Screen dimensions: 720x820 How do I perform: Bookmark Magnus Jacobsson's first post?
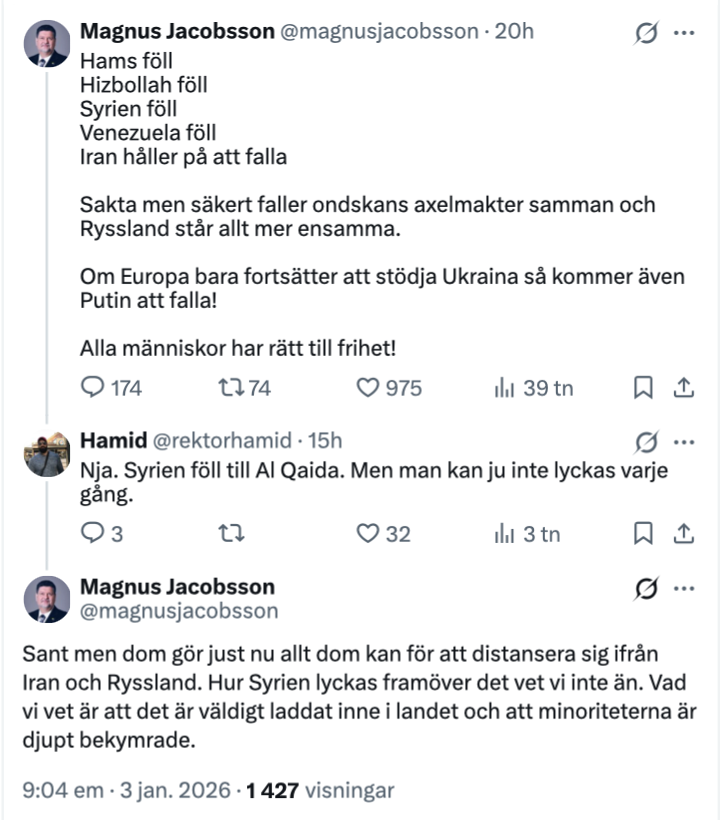click(644, 388)
